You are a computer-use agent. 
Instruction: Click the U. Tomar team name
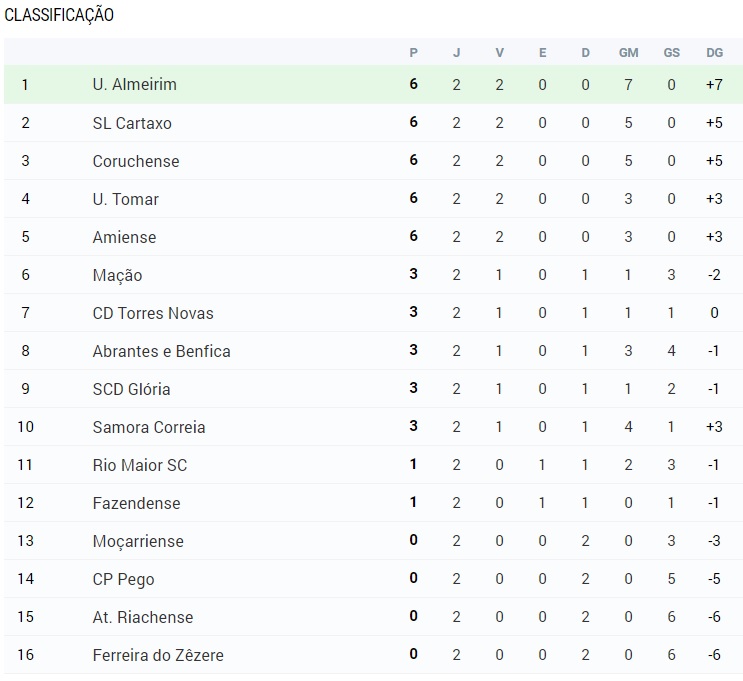[126, 199]
